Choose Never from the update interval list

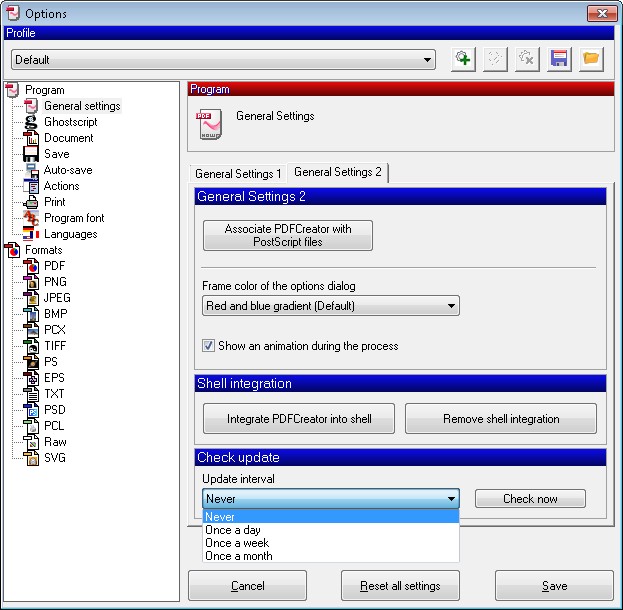(x=331, y=517)
